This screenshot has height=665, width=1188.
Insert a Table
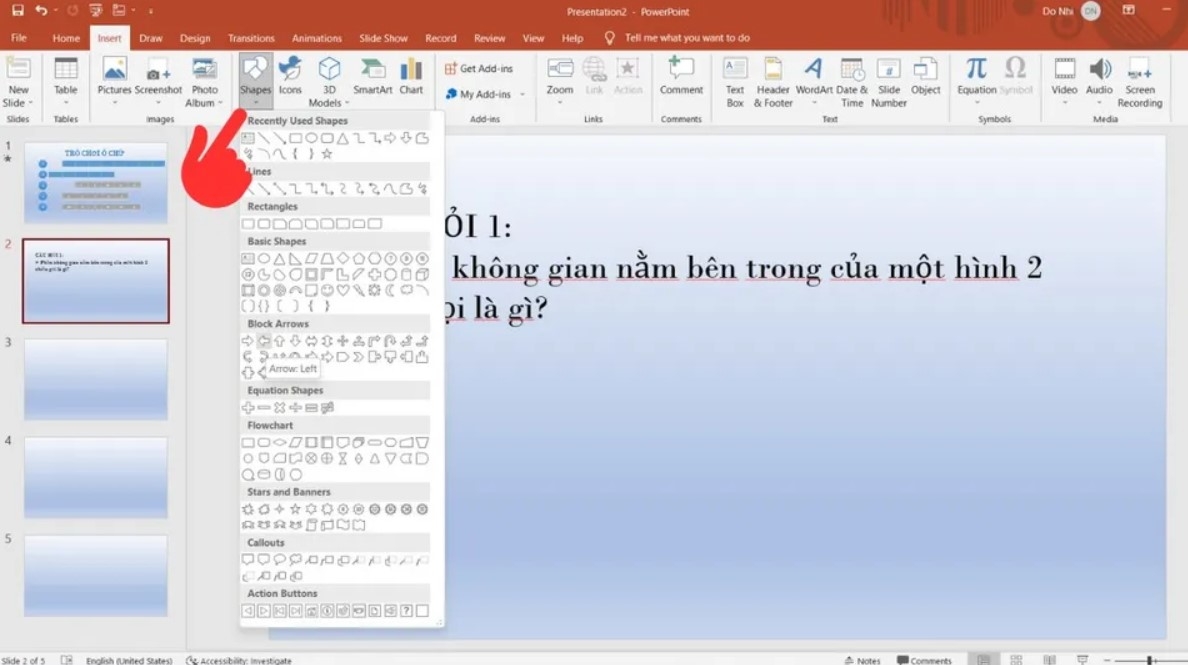[66, 80]
